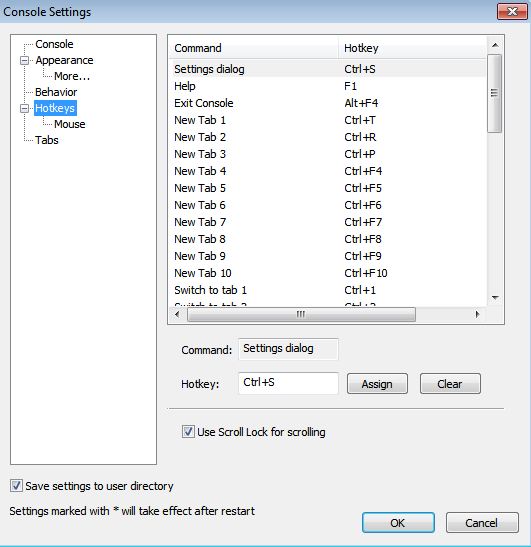Click the Ctrl+F4 hotkey cell

click(x=363, y=171)
